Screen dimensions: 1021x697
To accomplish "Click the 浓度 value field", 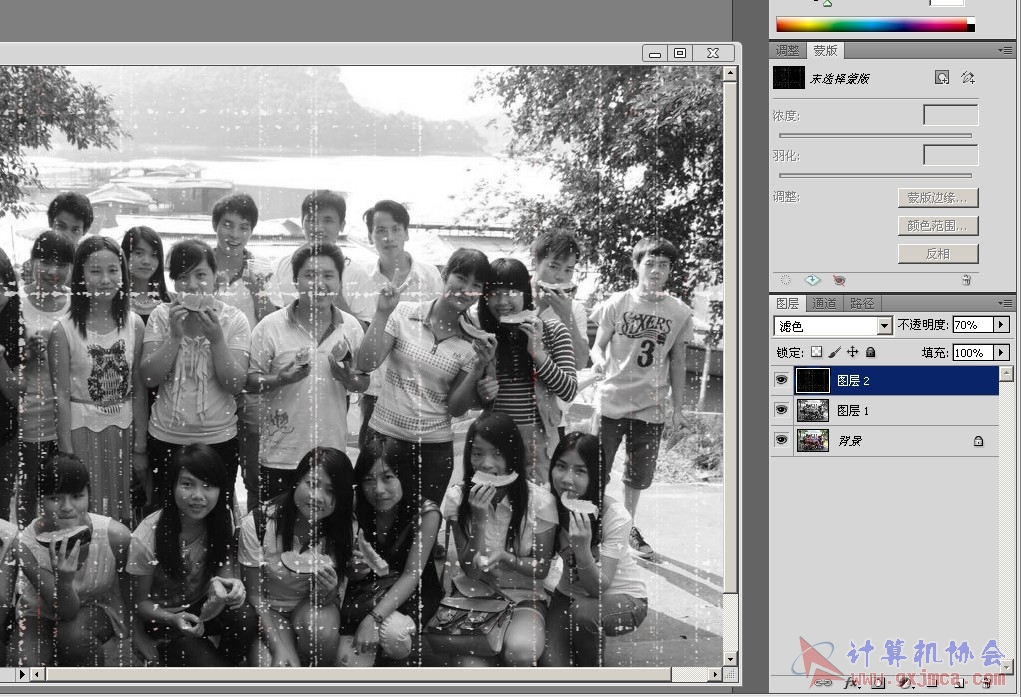I will click(951, 115).
